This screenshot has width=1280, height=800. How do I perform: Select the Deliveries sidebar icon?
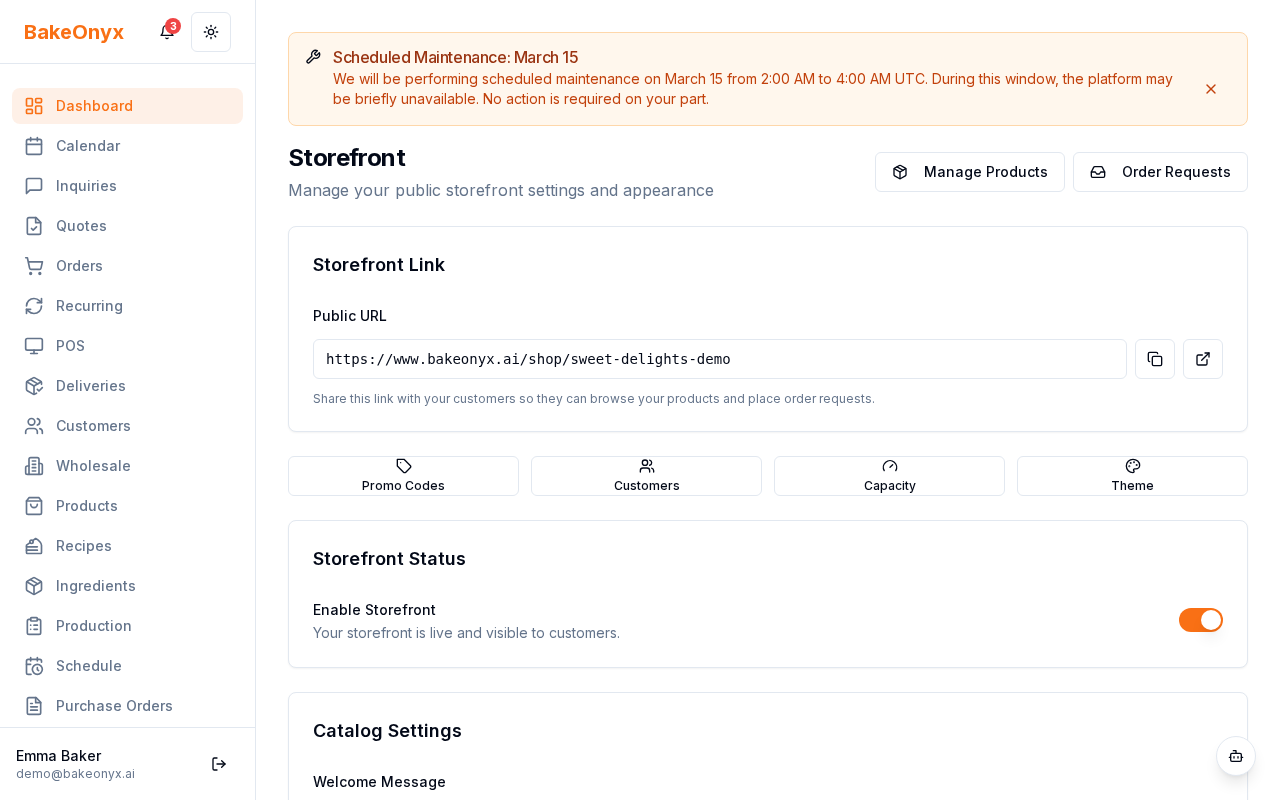[x=34, y=386]
